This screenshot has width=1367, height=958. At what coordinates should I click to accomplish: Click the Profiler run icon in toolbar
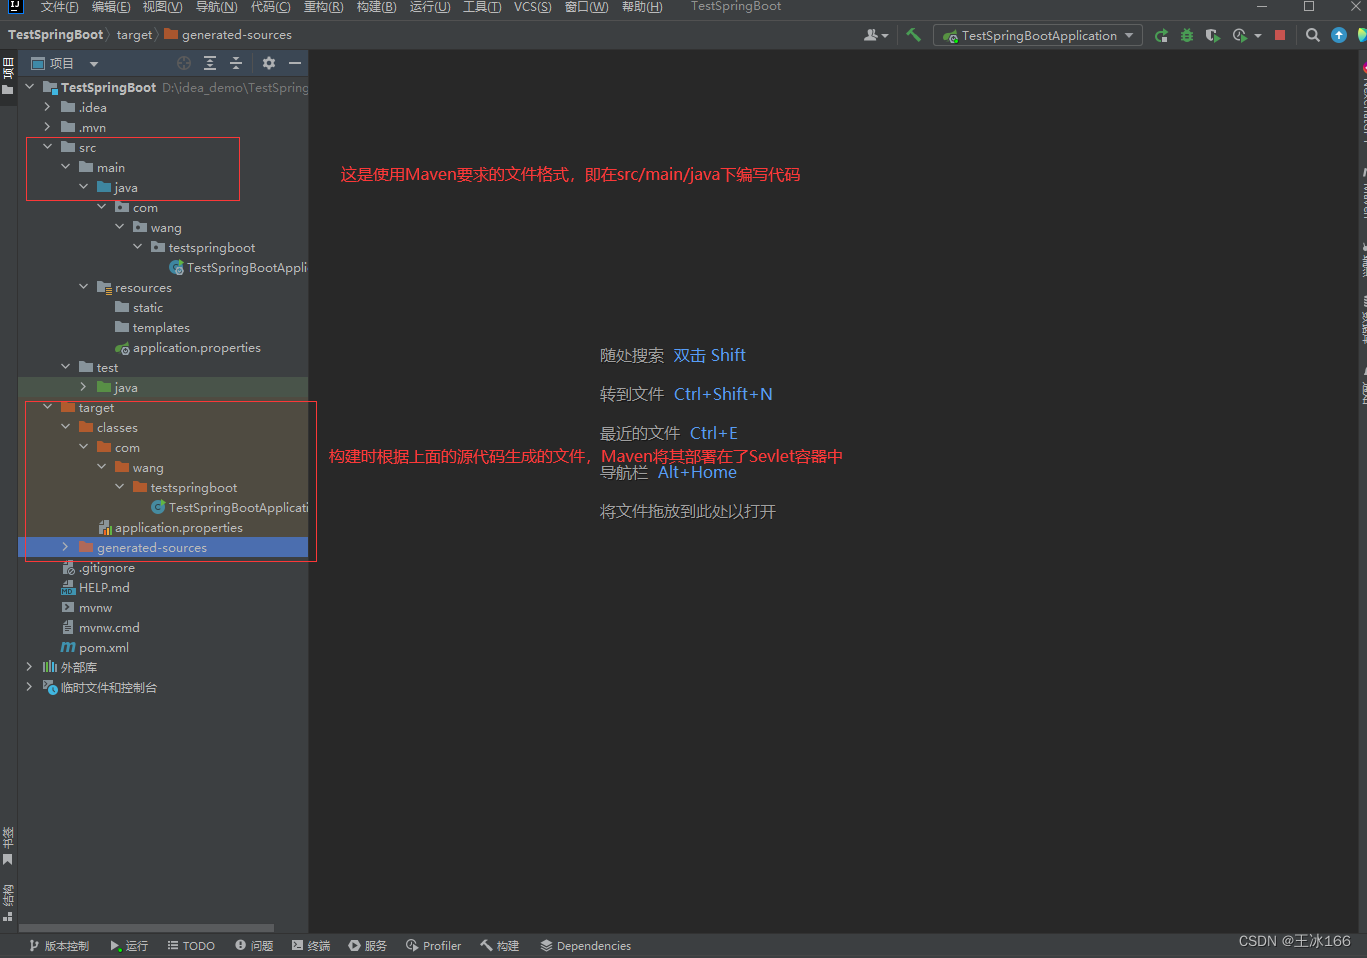tap(1240, 35)
